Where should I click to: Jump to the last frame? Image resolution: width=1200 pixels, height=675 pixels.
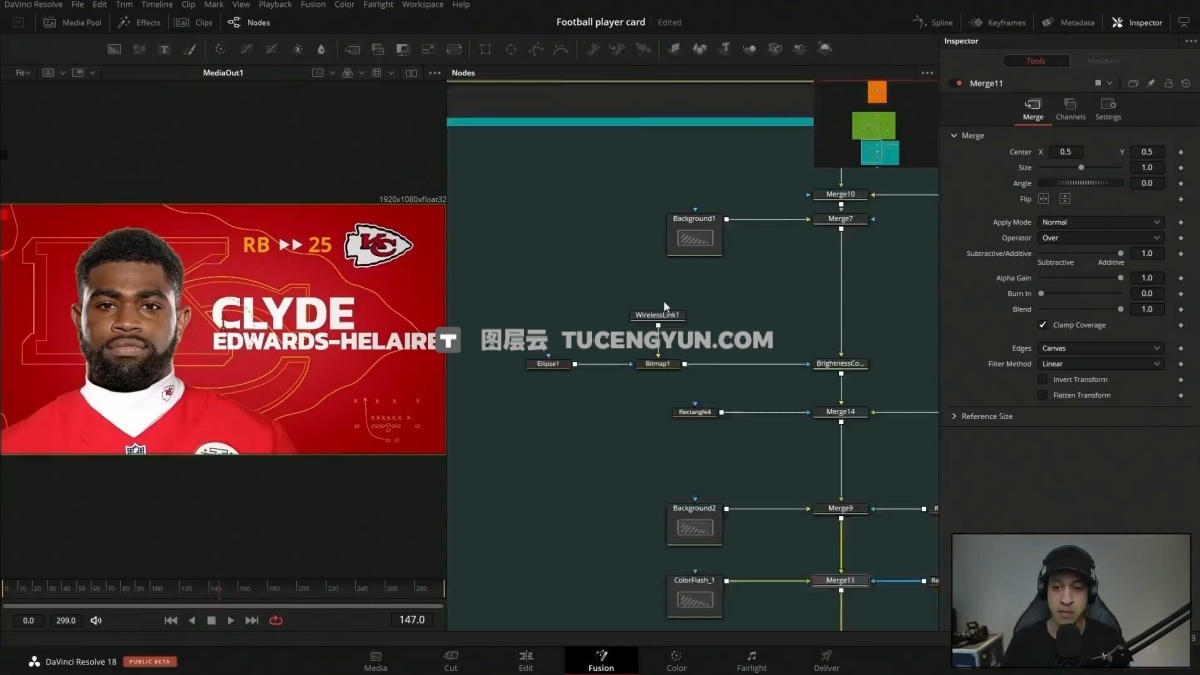pyautogui.click(x=252, y=620)
